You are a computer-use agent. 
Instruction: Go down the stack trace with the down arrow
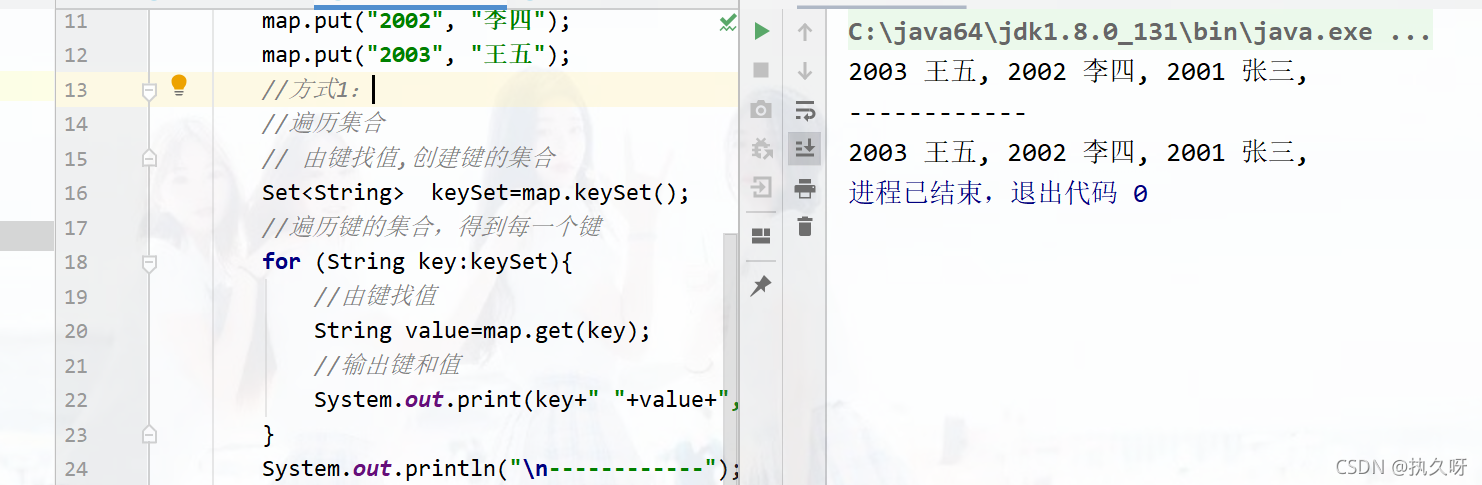pos(804,70)
